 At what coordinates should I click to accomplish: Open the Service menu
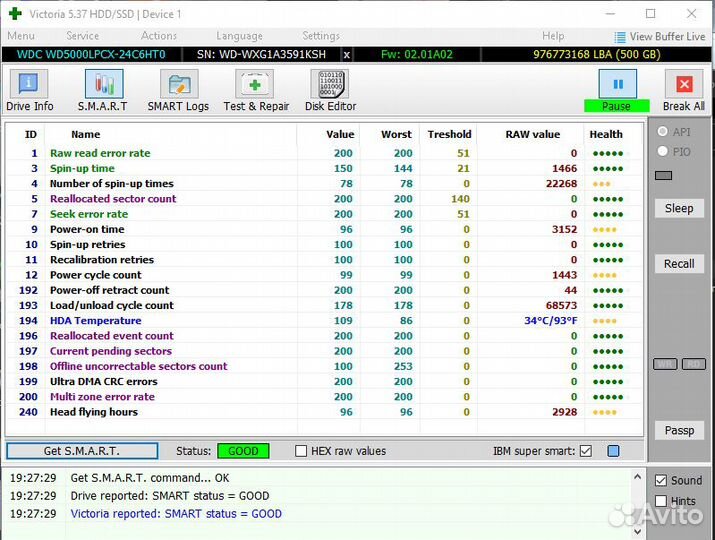coord(82,36)
